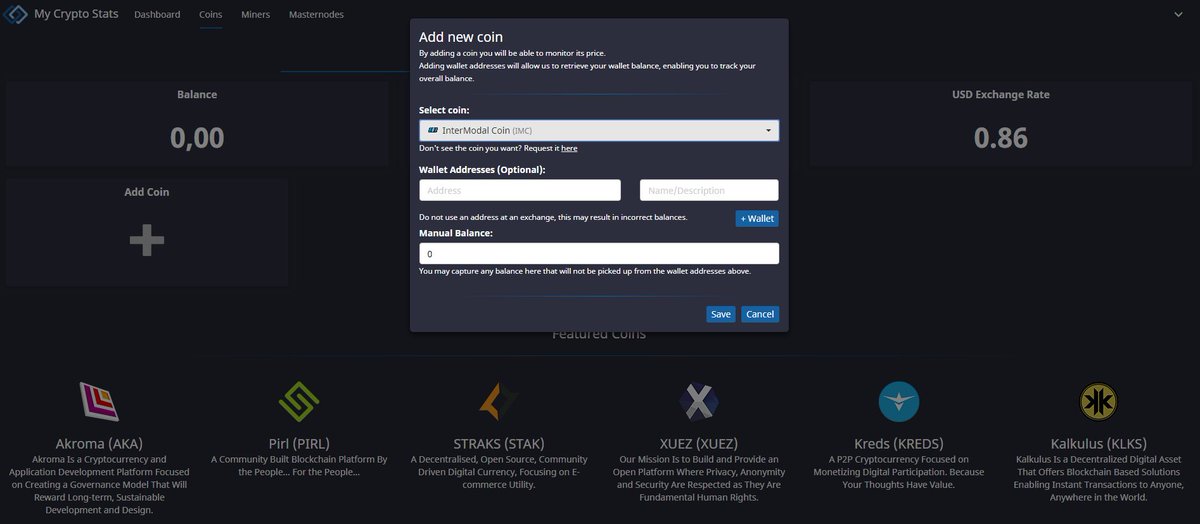This screenshot has width=1200, height=524.
Task: Open the Kreds (KREDS) title
Action: (899, 444)
